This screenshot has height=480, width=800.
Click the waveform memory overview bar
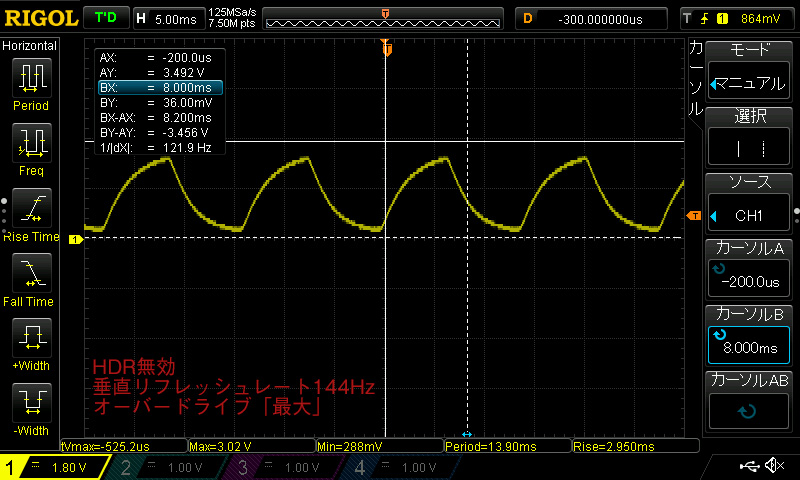(383, 19)
